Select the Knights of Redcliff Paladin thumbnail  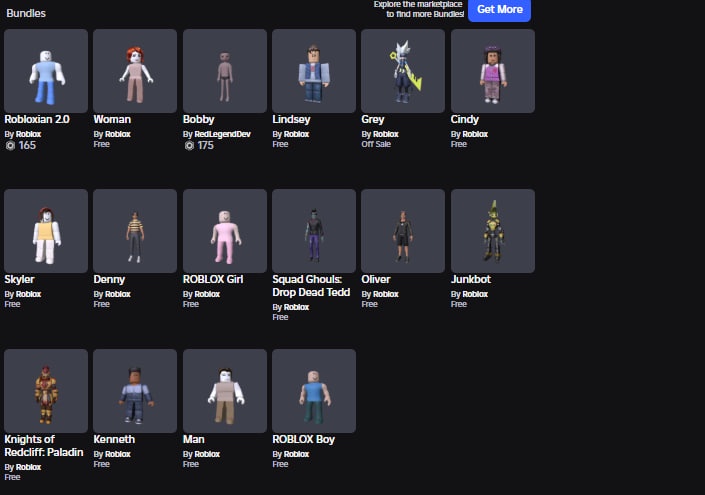(x=46, y=391)
